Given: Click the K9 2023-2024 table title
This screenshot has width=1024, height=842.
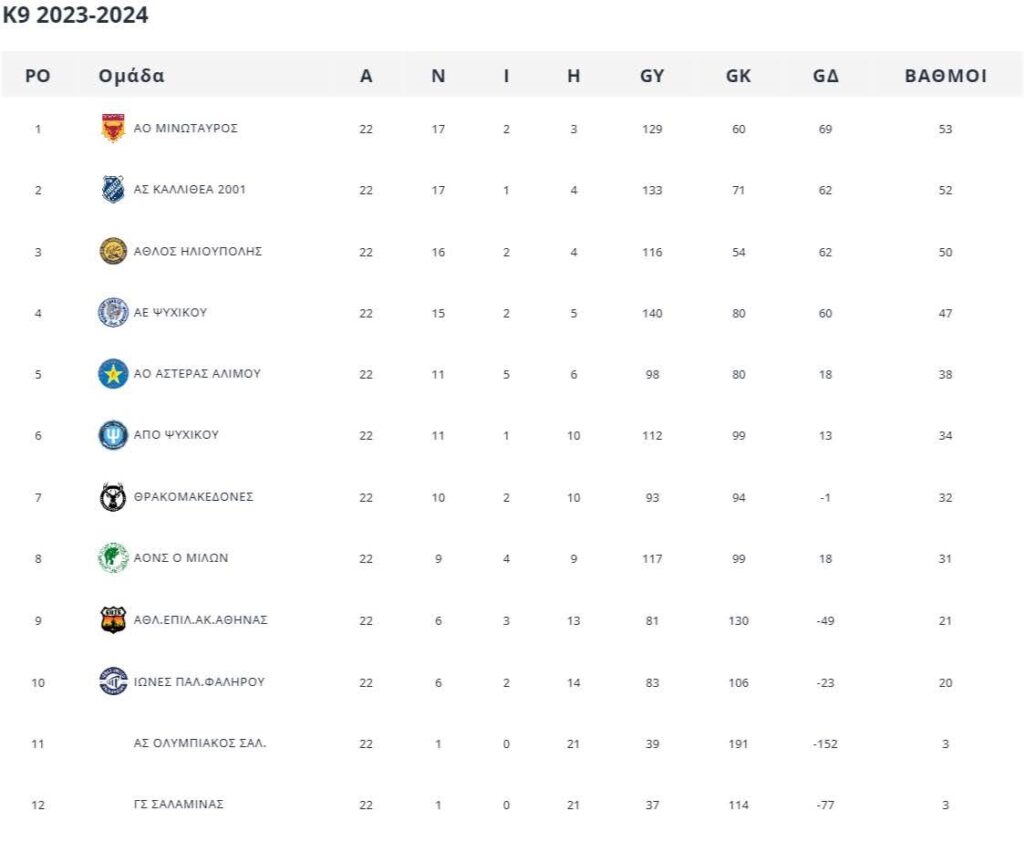Looking at the screenshot, I should pyautogui.click(x=76, y=17).
